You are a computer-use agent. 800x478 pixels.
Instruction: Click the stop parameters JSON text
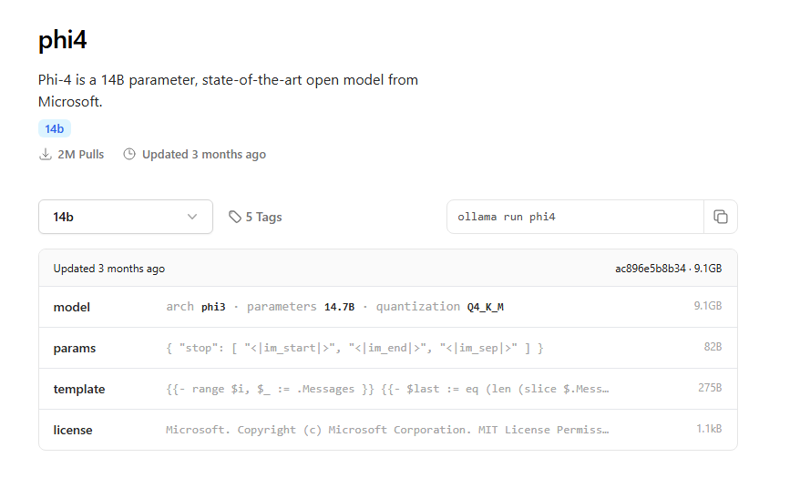coord(355,348)
